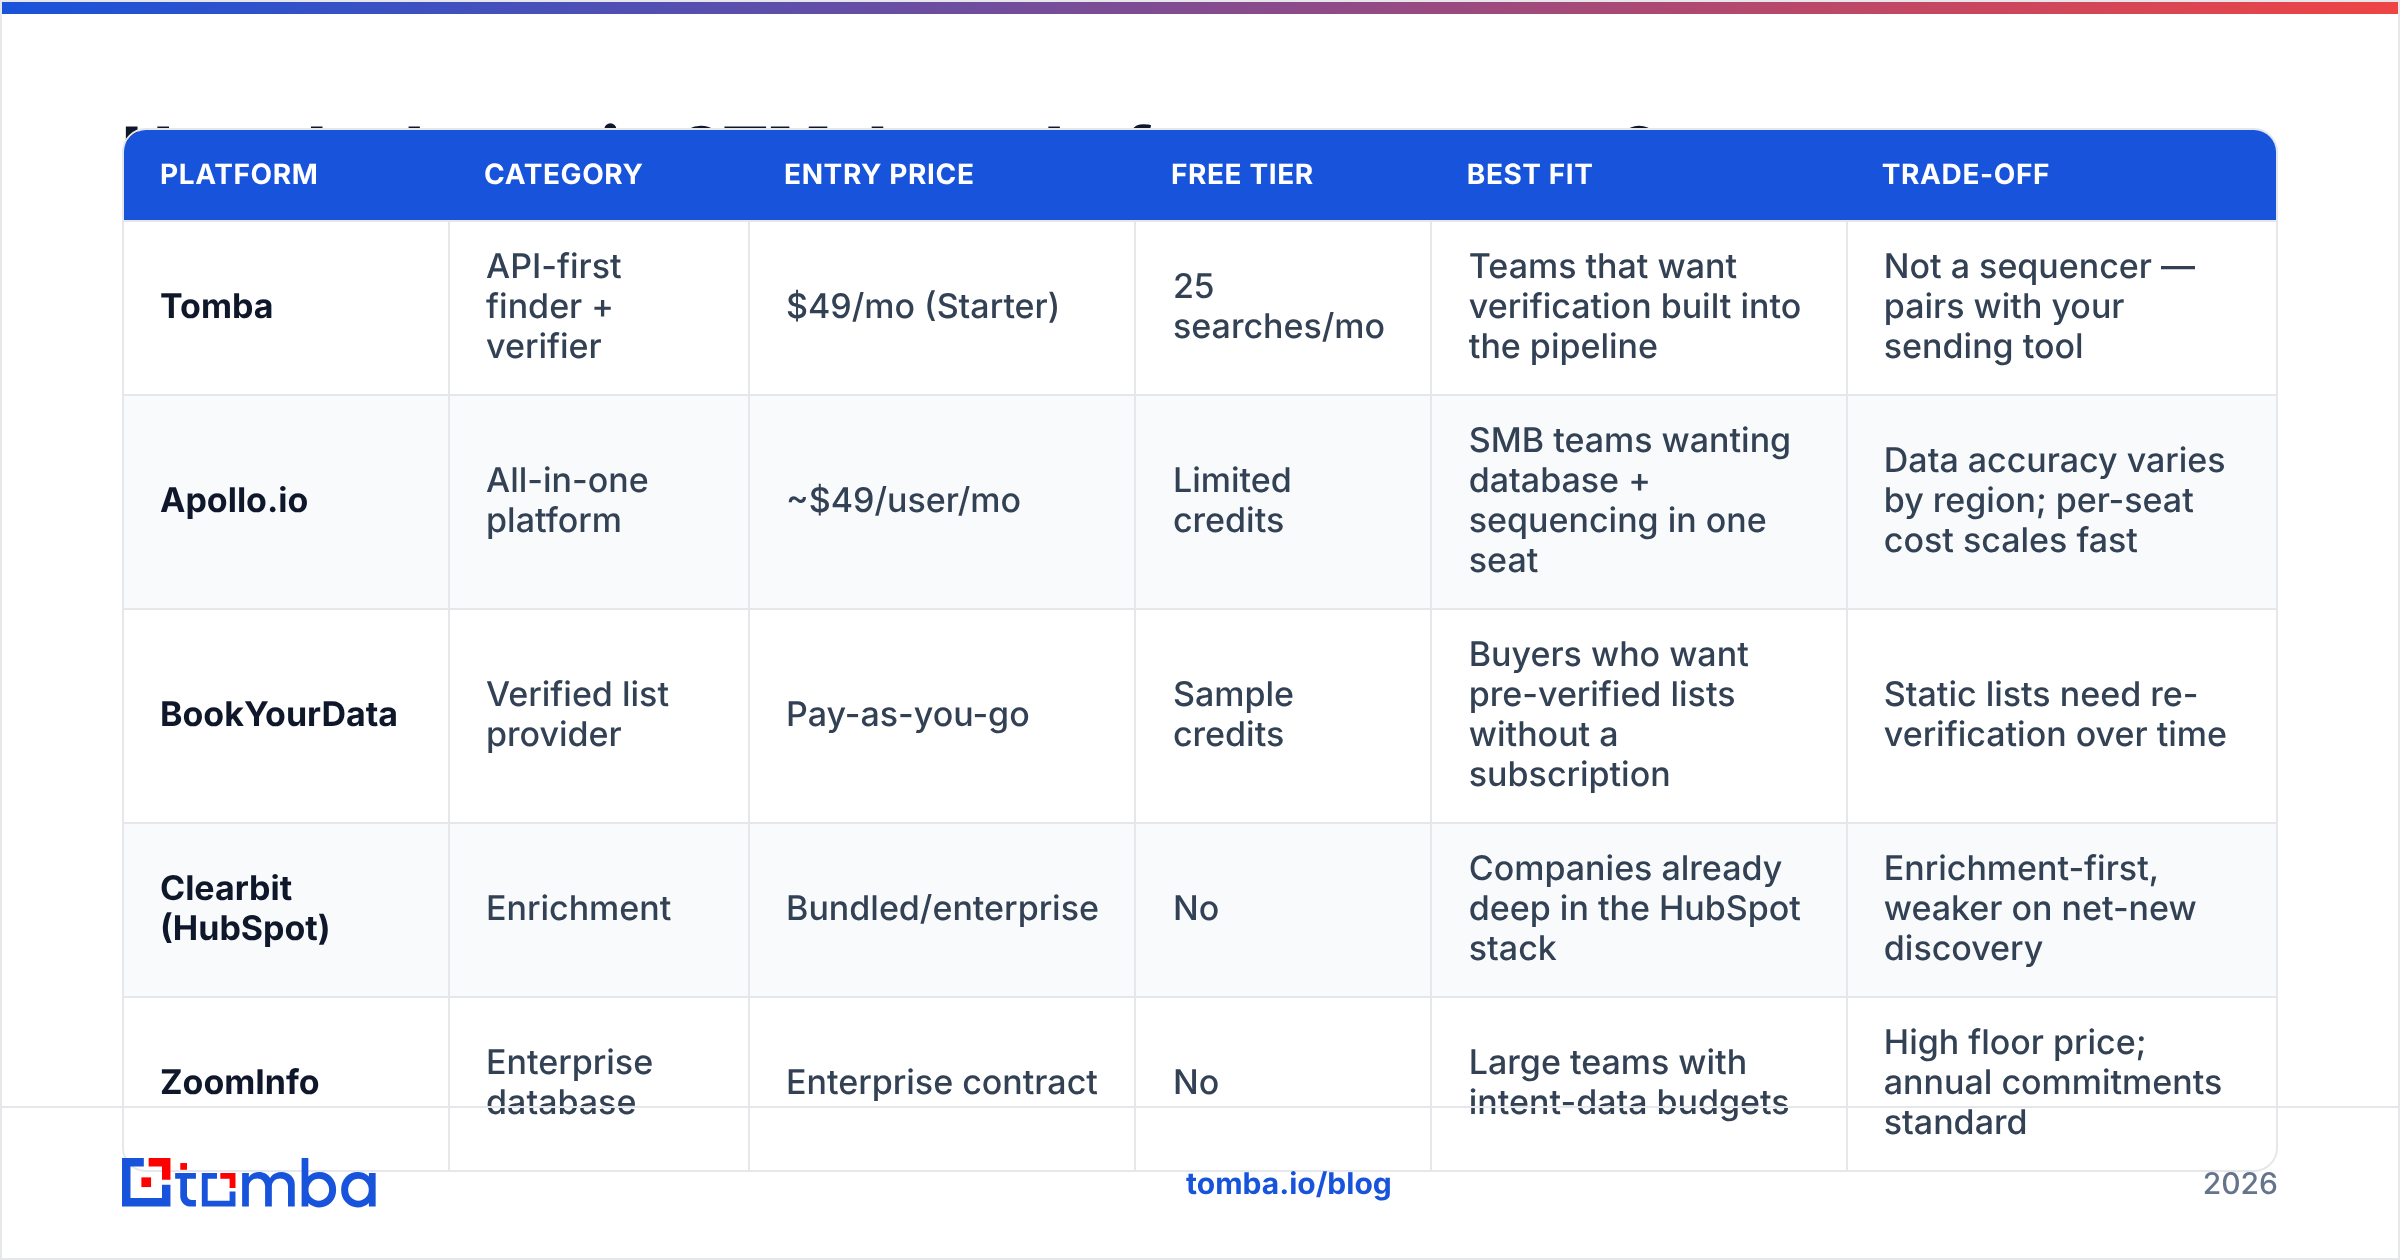The width and height of the screenshot is (2400, 1260).
Task: Click the 'Pay-as-you-go' price cell
Action: 942,715
